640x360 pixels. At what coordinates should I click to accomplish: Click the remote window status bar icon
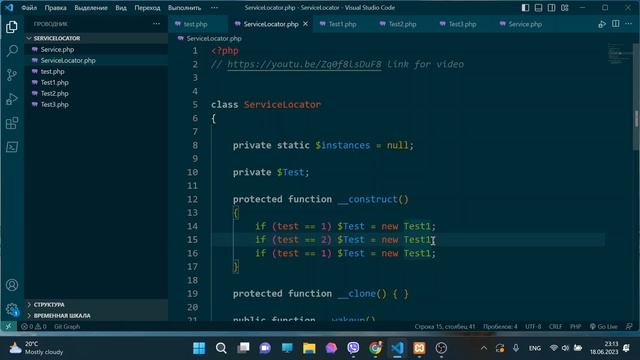click(9, 326)
